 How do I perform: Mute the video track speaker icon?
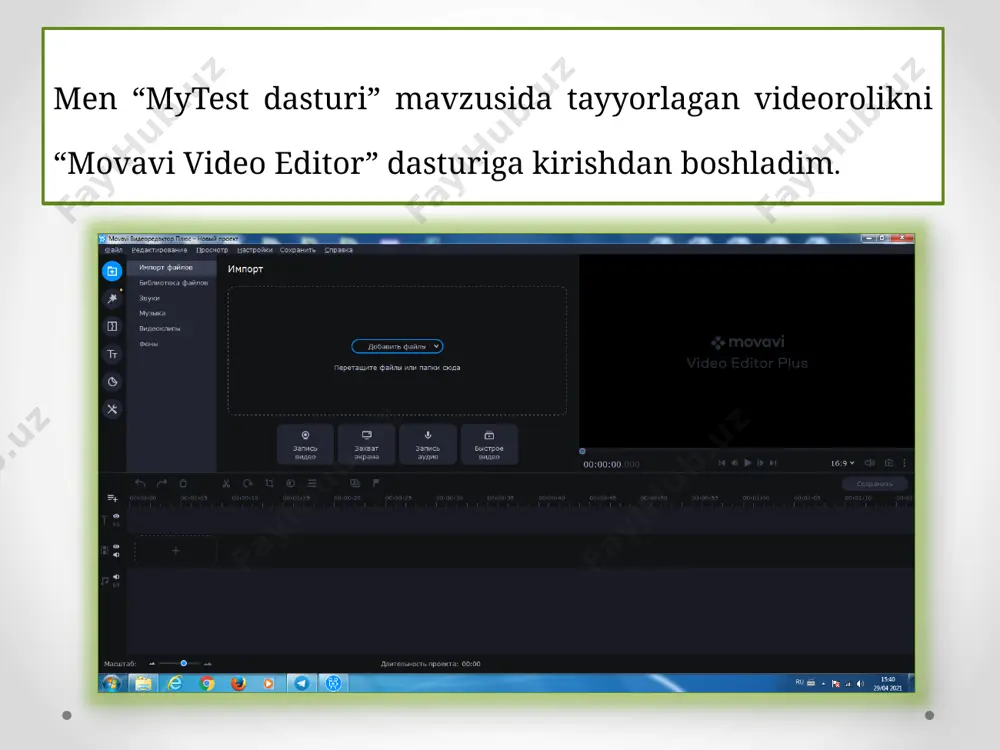116,555
